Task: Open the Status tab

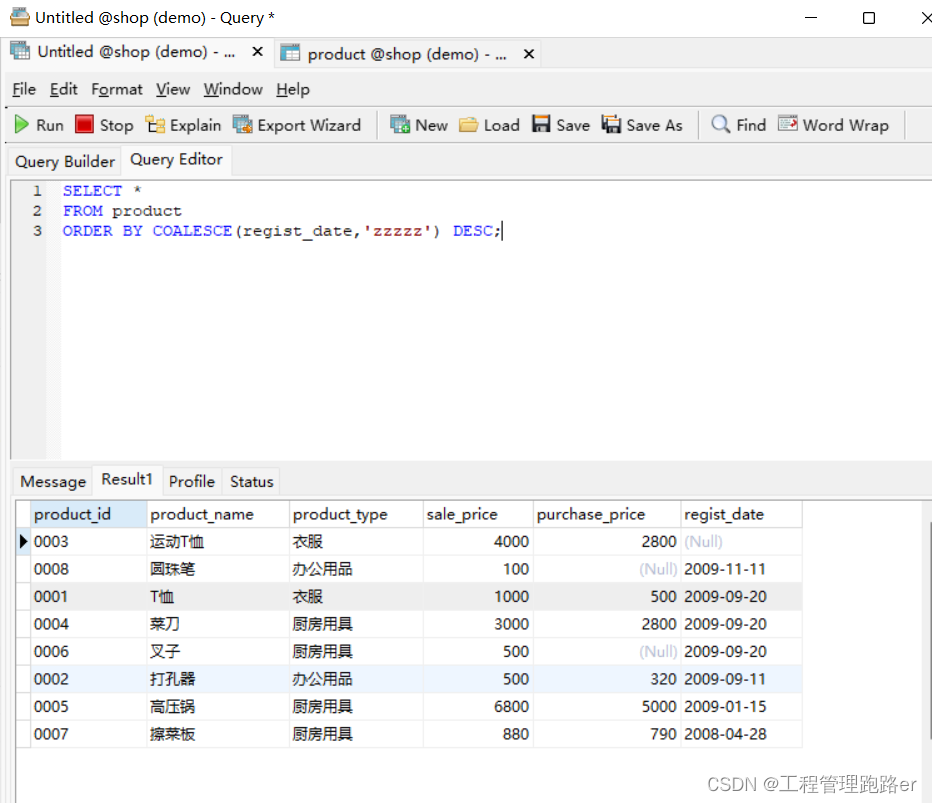Action: [250, 481]
